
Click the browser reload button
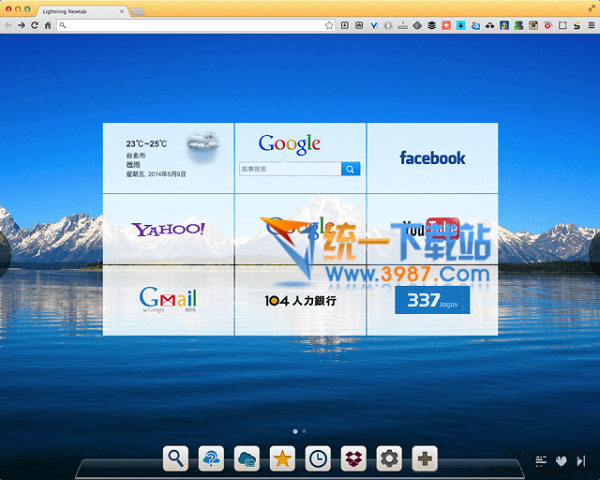pyautogui.click(x=35, y=24)
